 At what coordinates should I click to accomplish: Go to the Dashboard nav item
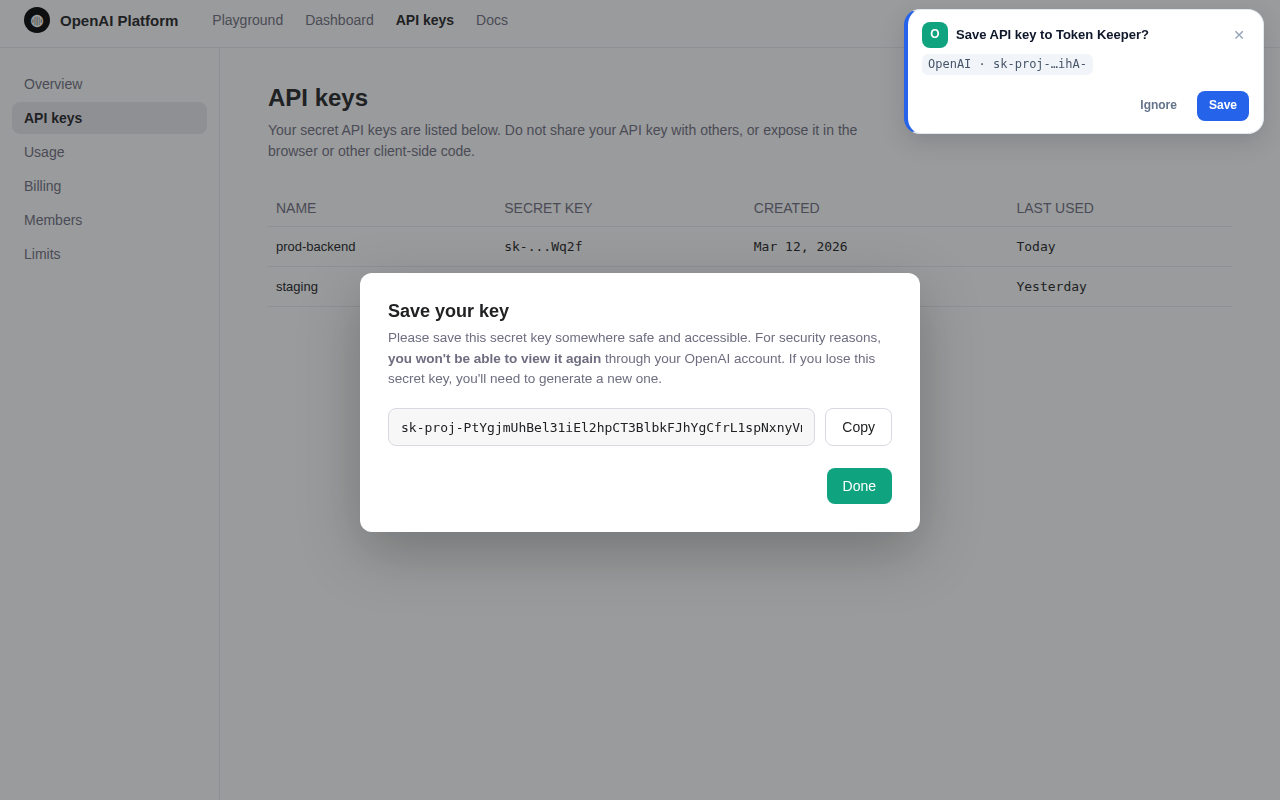pos(339,20)
